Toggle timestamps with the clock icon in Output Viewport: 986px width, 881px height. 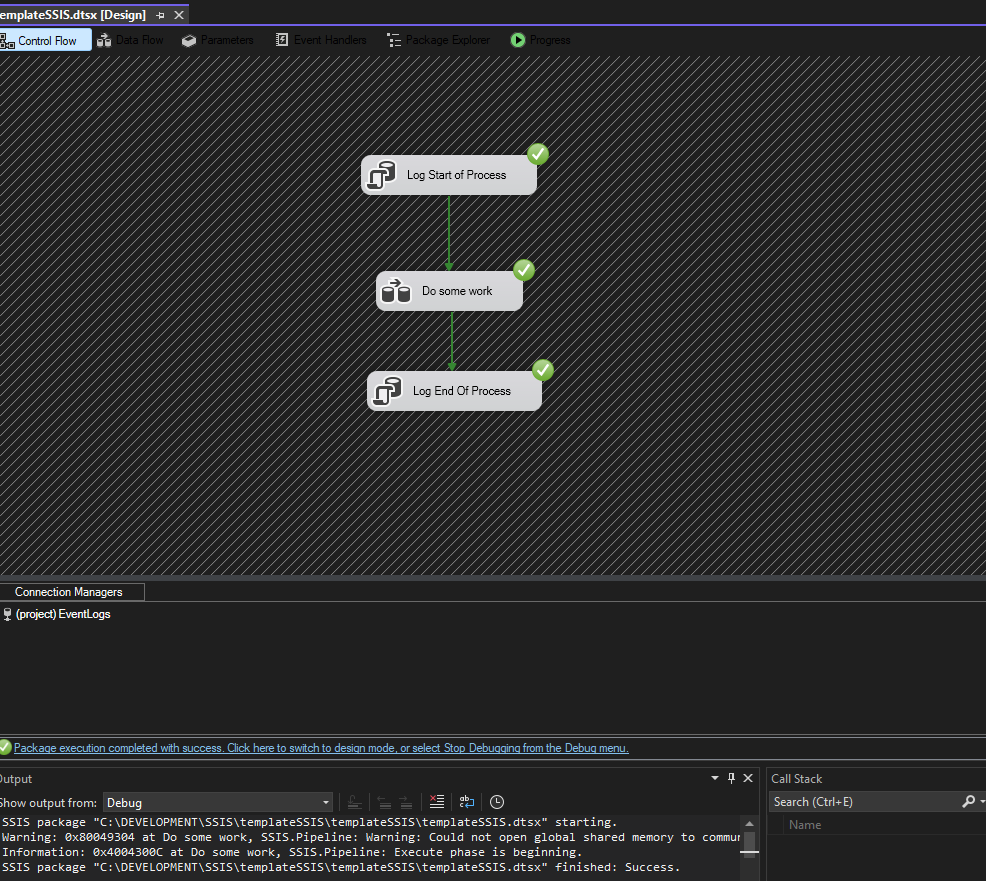point(497,802)
